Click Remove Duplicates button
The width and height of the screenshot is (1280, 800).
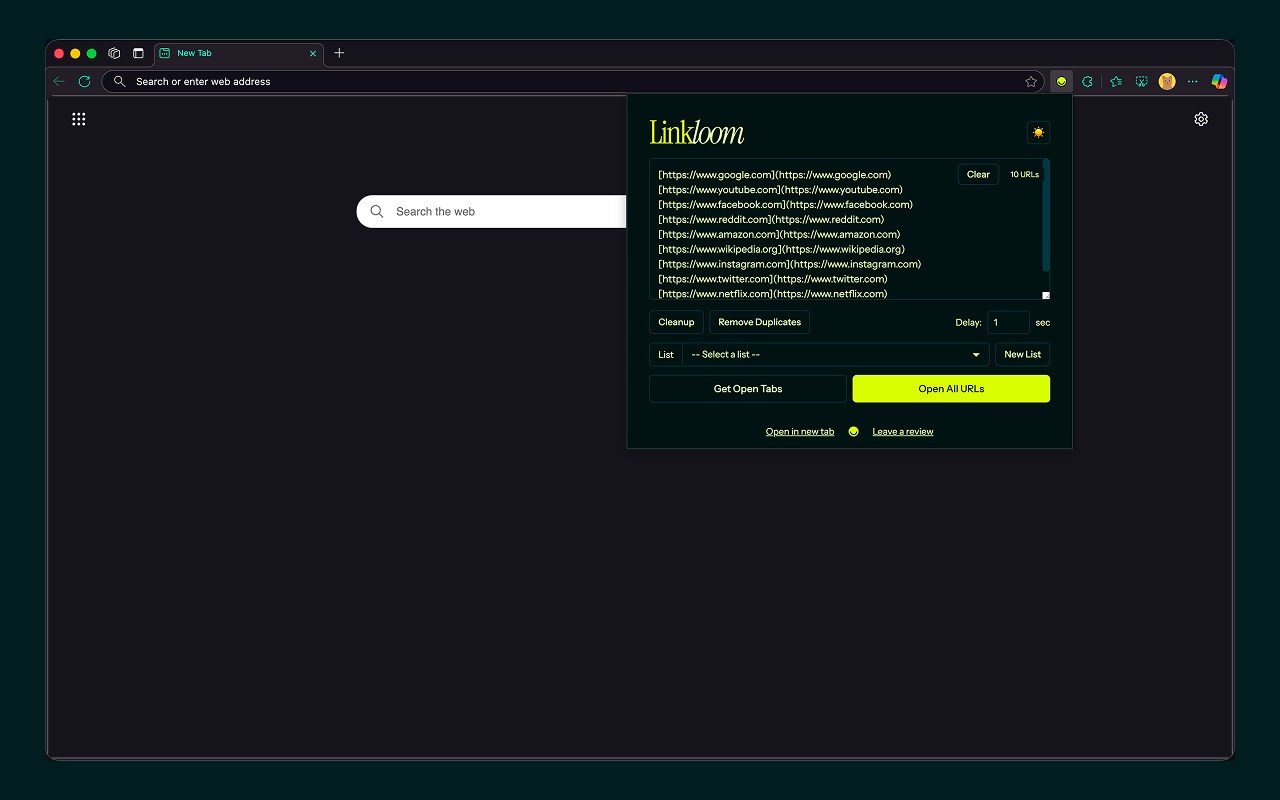point(759,322)
